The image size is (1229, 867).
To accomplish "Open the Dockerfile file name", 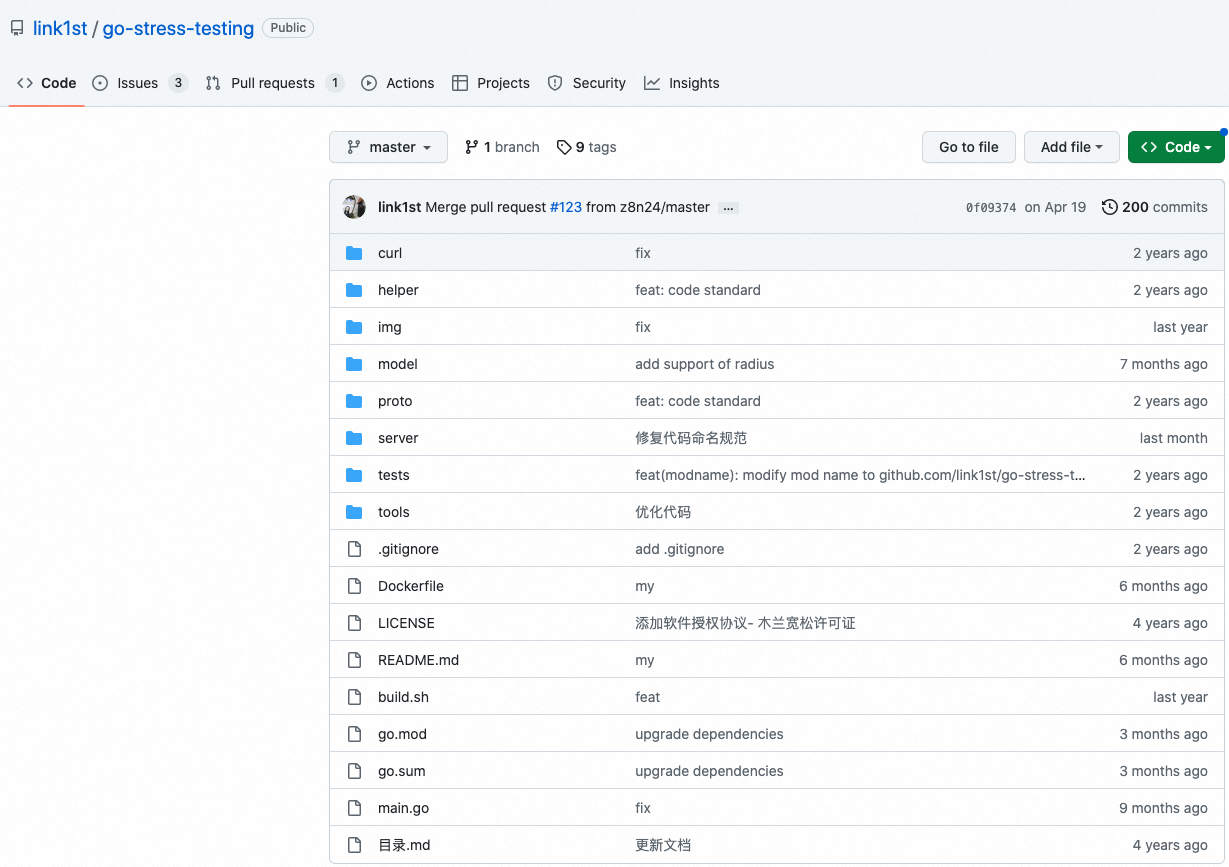I will point(411,586).
